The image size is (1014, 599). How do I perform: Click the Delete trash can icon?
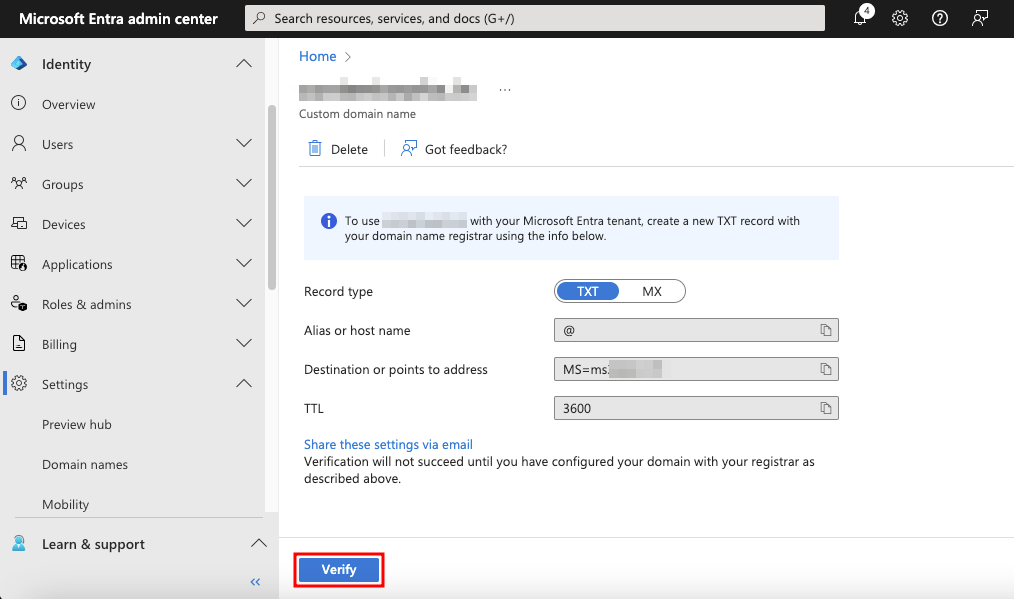point(315,148)
